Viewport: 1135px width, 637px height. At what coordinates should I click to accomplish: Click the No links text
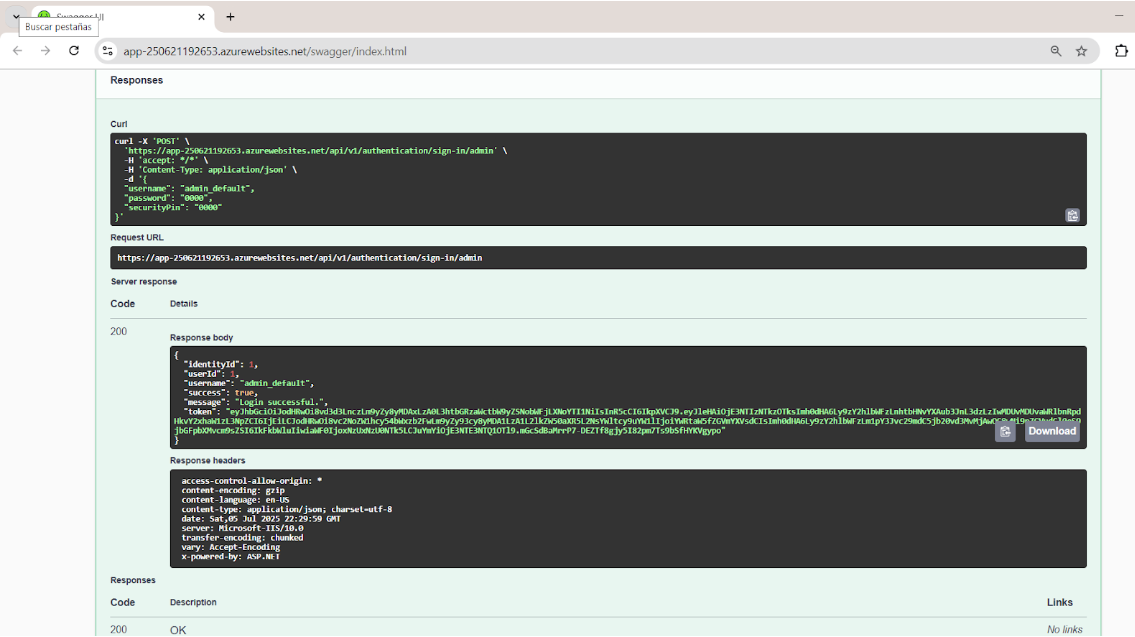point(1065,629)
